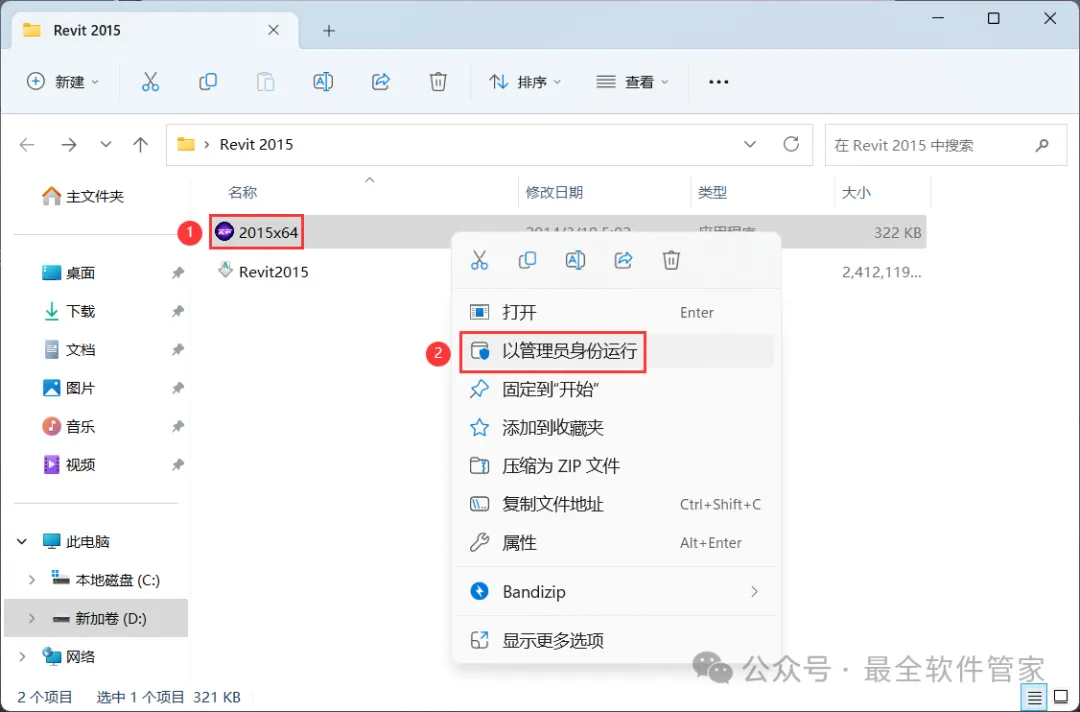Expand the address bar history dropdown
Image resolution: width=1080 pixels, height=712 pixels.
(750, 145)
